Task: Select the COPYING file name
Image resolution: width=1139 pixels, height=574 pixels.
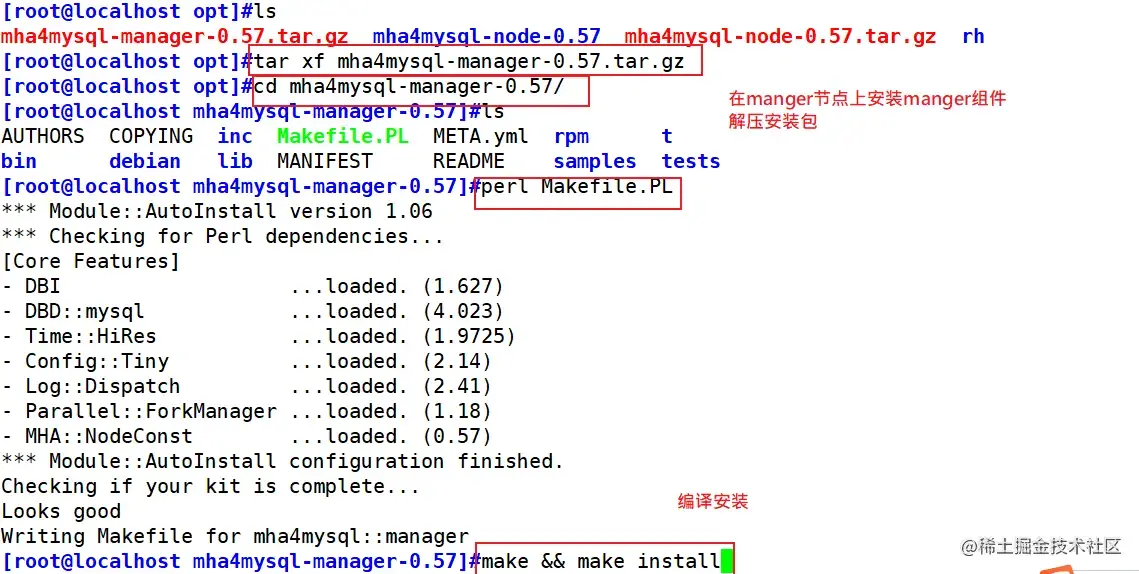Action: 151,136
